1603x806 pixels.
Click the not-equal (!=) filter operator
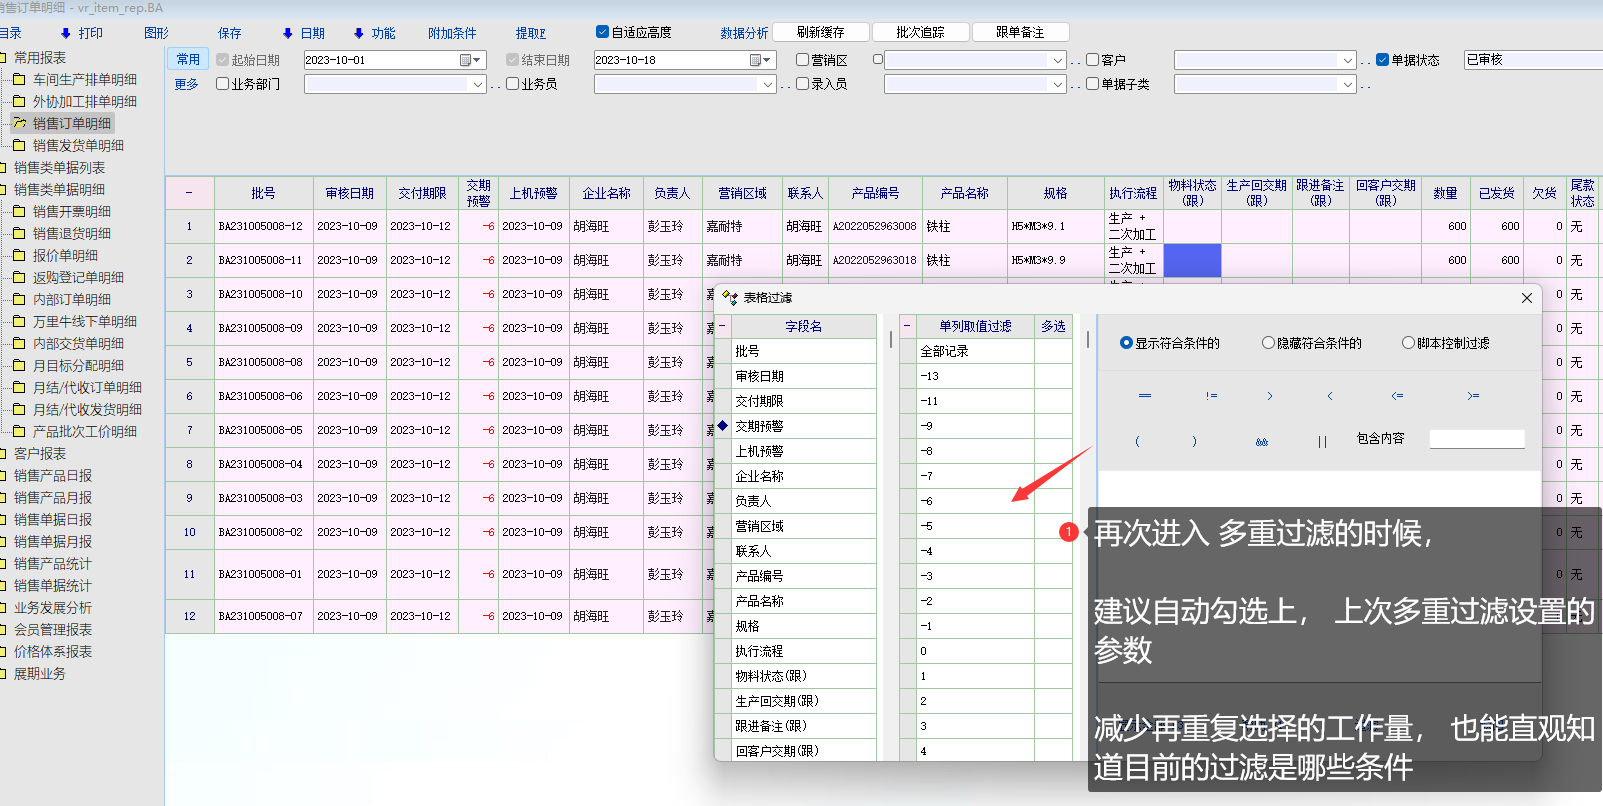click(1211, 396)
